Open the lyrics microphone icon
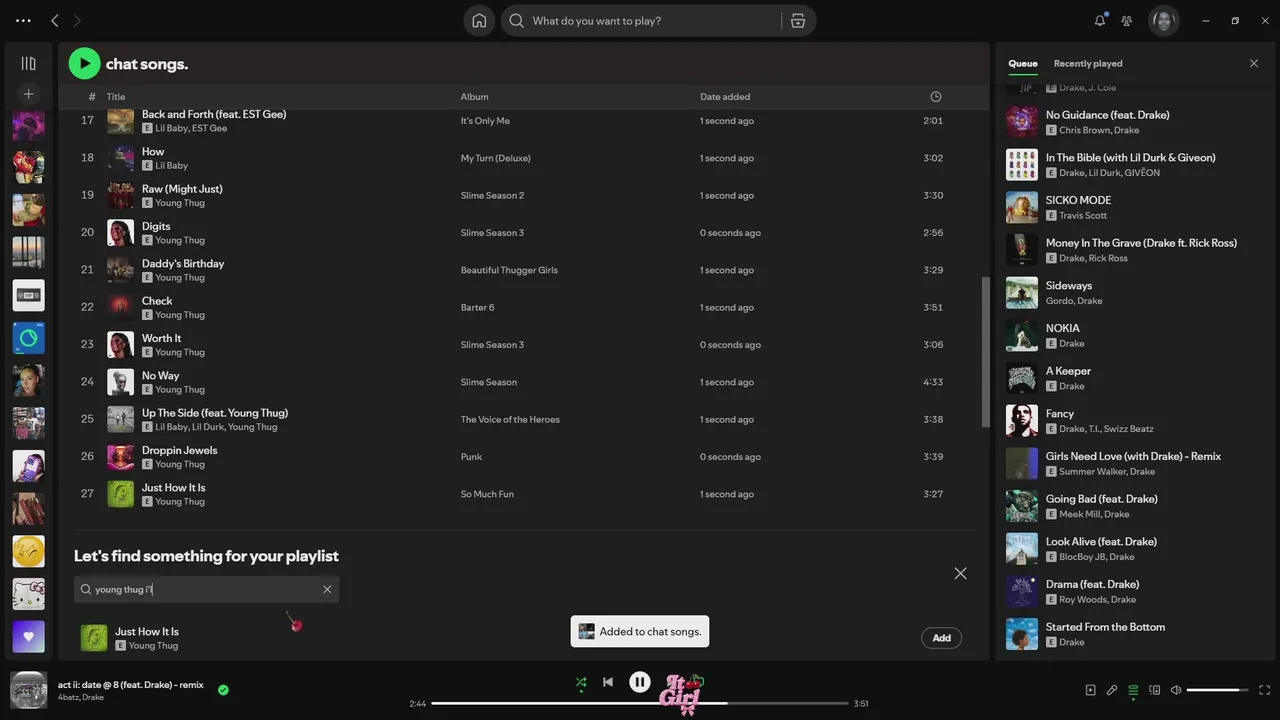Screen dimensions: 1280x720 (x=1112, y=690)
